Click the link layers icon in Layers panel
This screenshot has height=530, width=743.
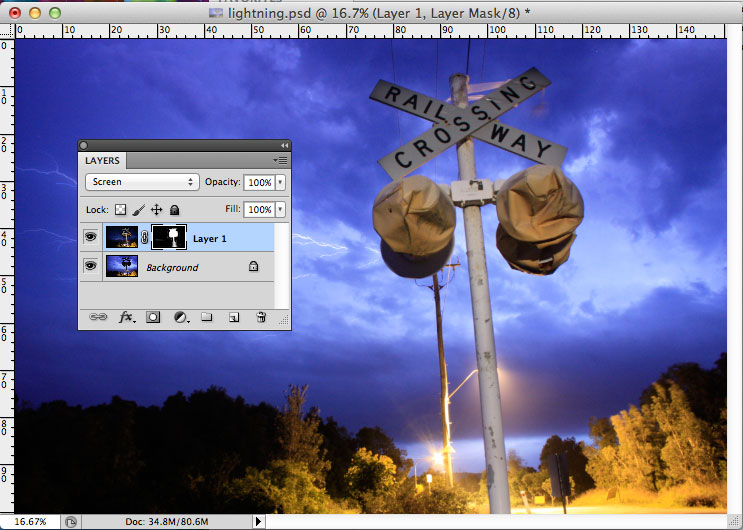click(x=98, y=317)
